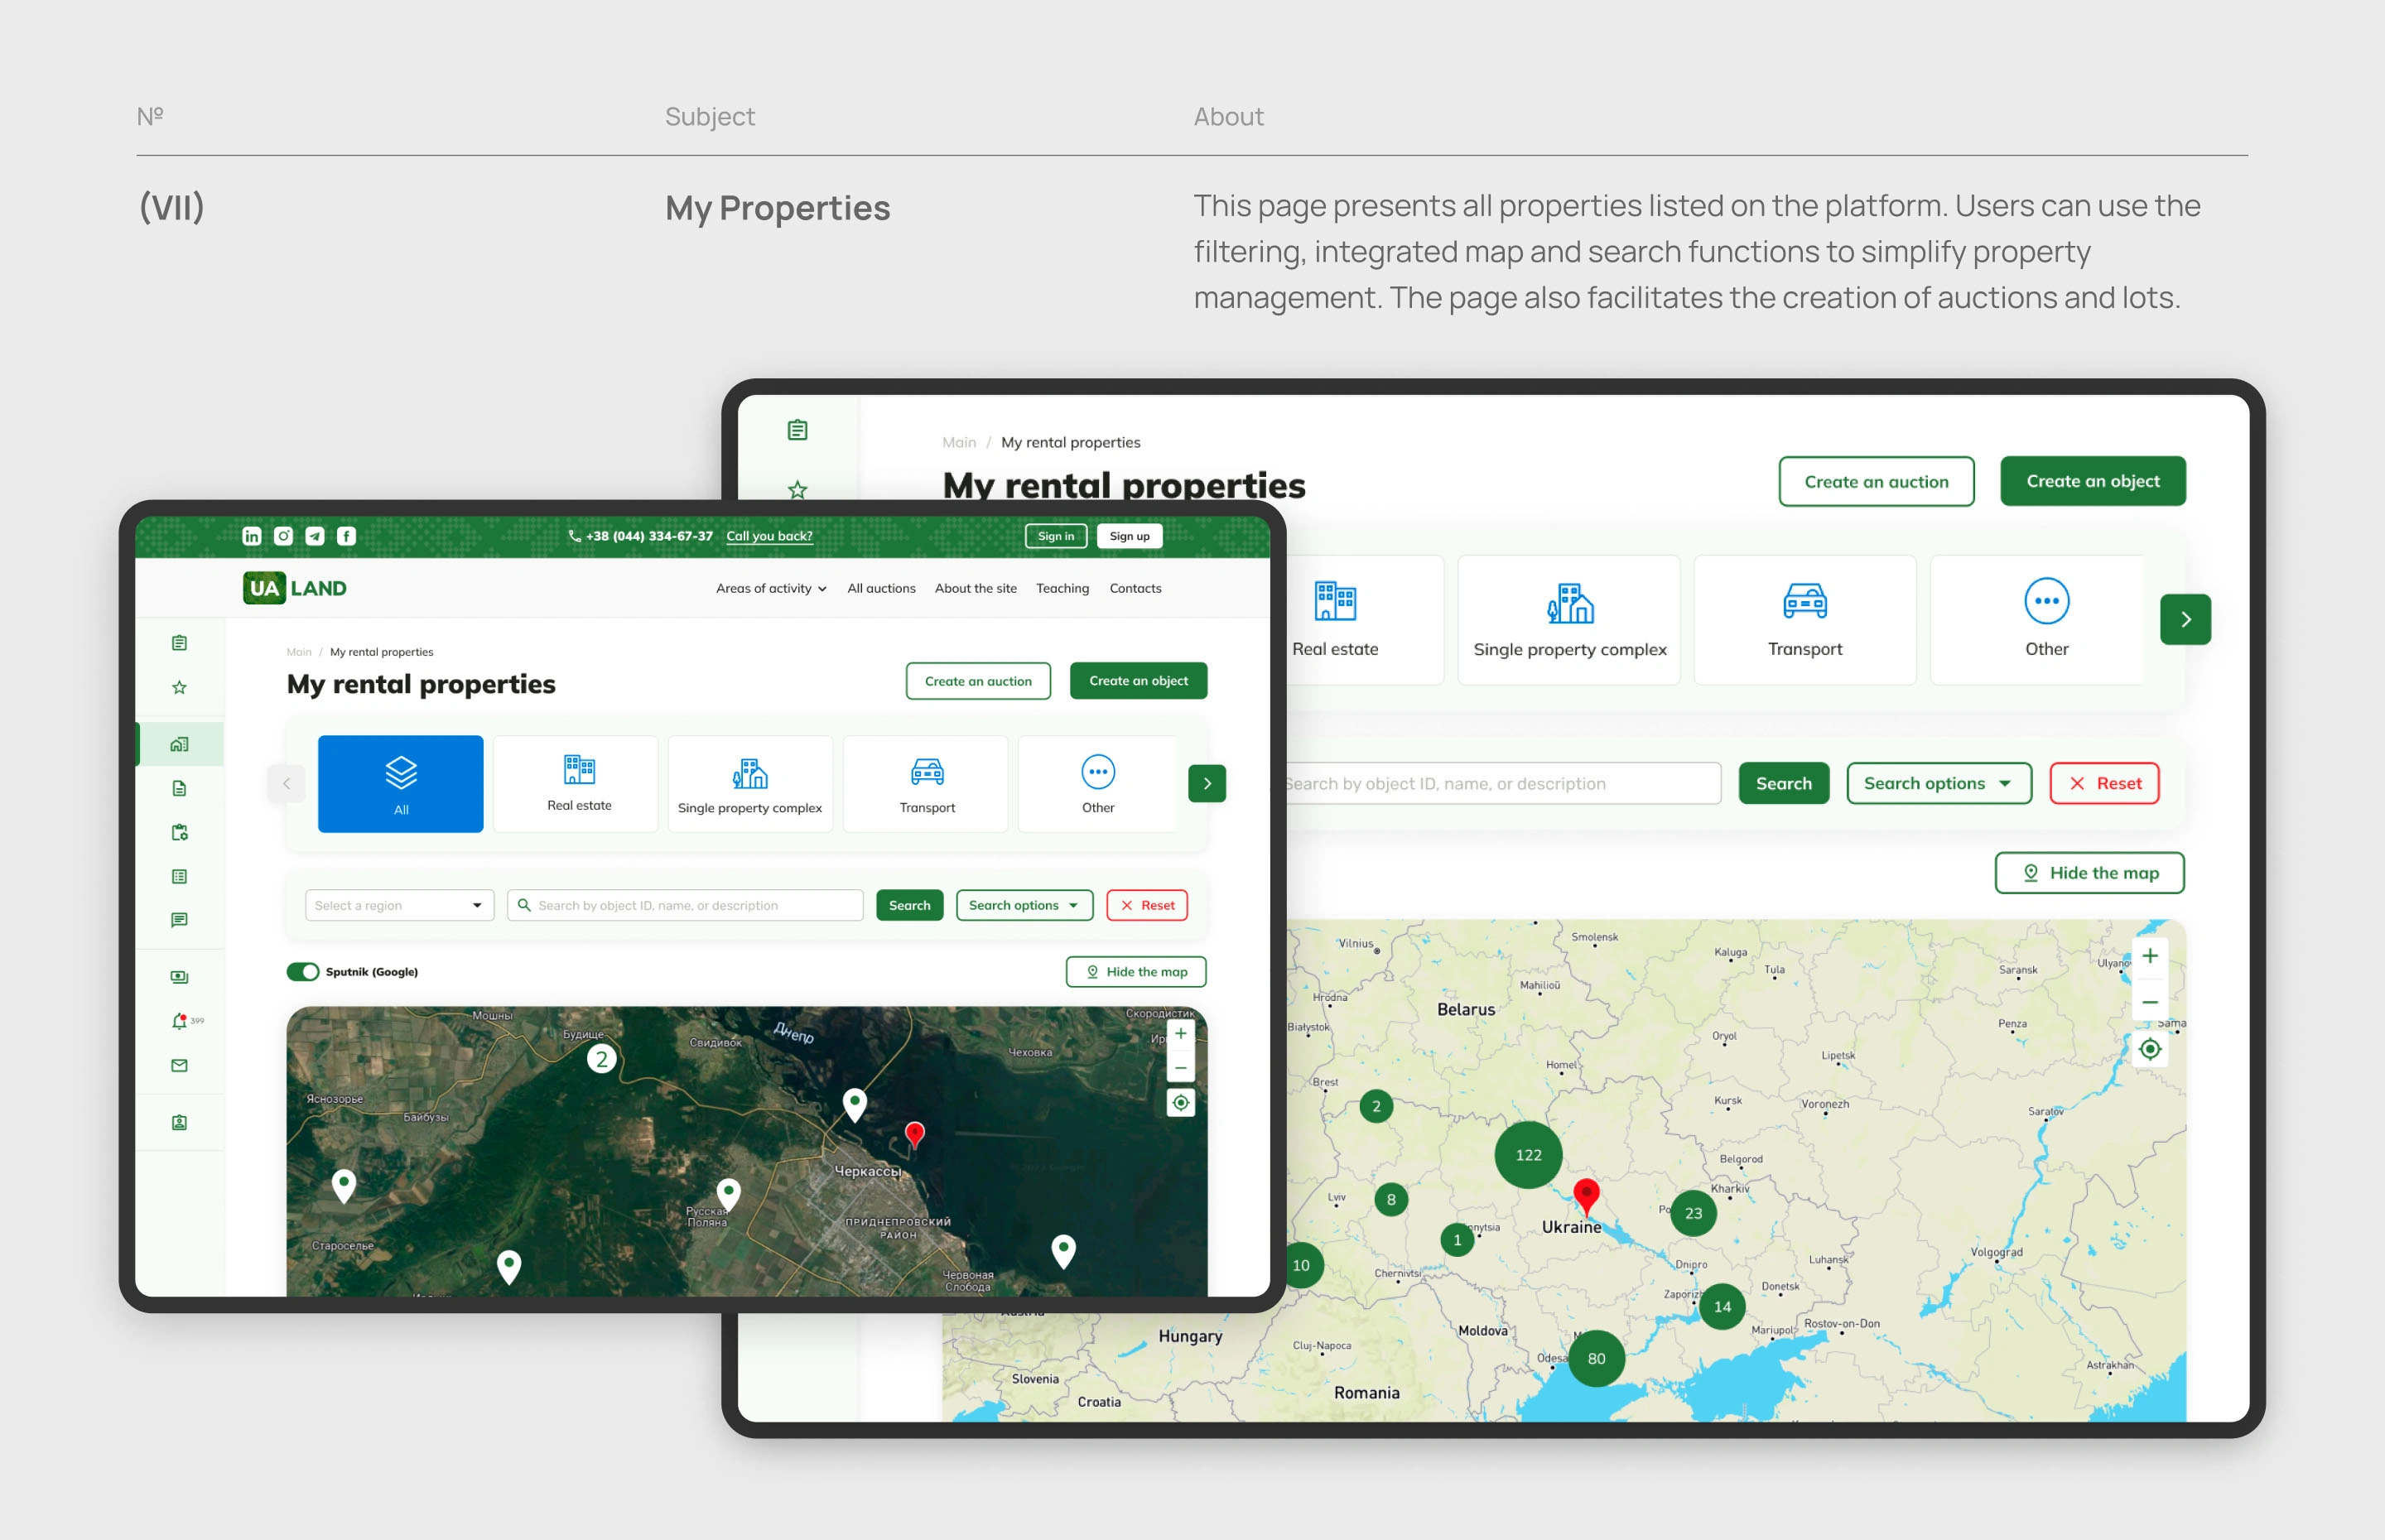Open the clipboard-with-gear sidebar icon
The image size is (2385, 1540).
180,833
